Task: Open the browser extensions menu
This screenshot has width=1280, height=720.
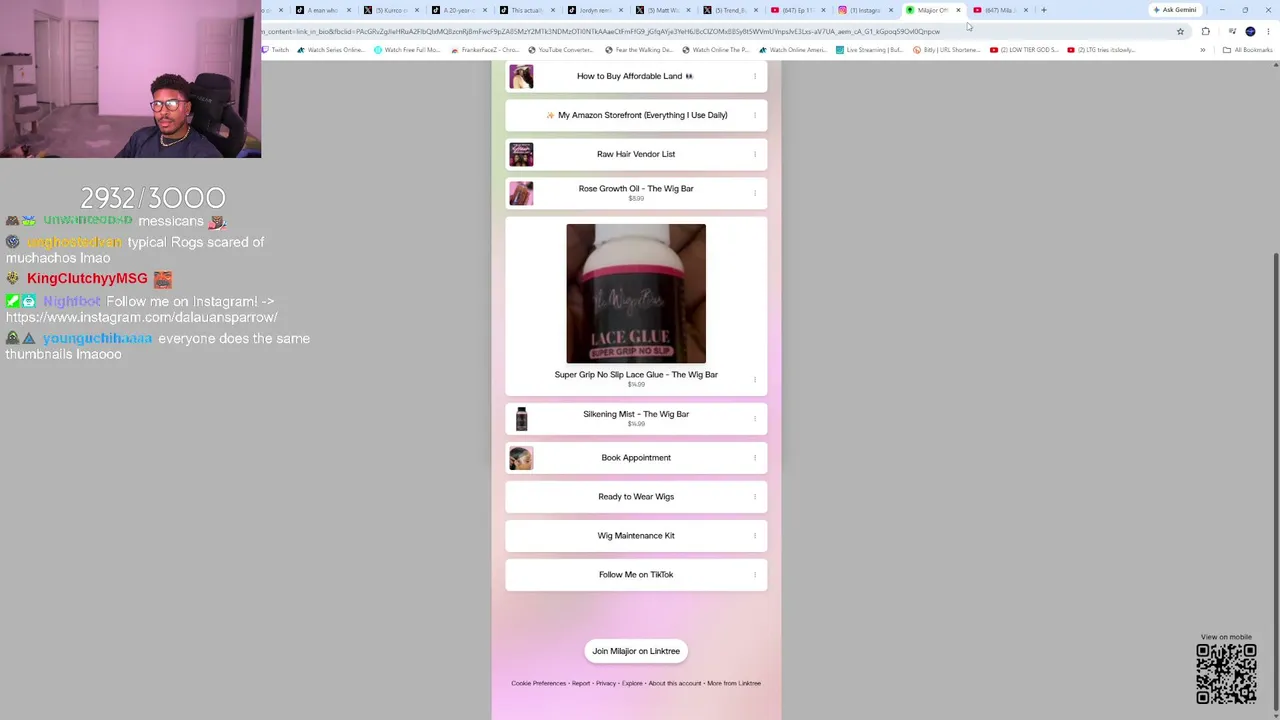Action: 1205,31
